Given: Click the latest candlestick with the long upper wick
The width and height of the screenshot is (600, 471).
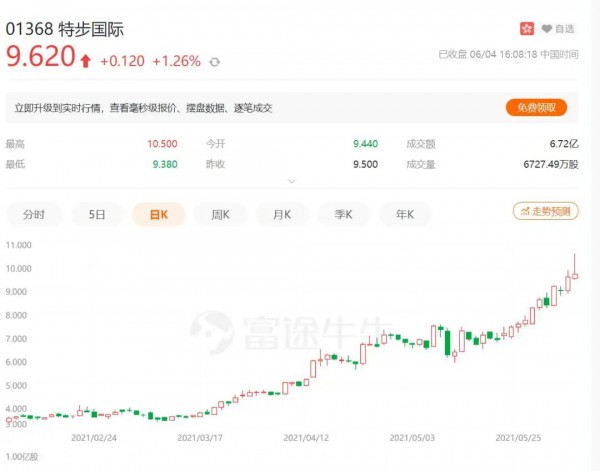Looking at the screenshot, I should (x=575, y=268).
